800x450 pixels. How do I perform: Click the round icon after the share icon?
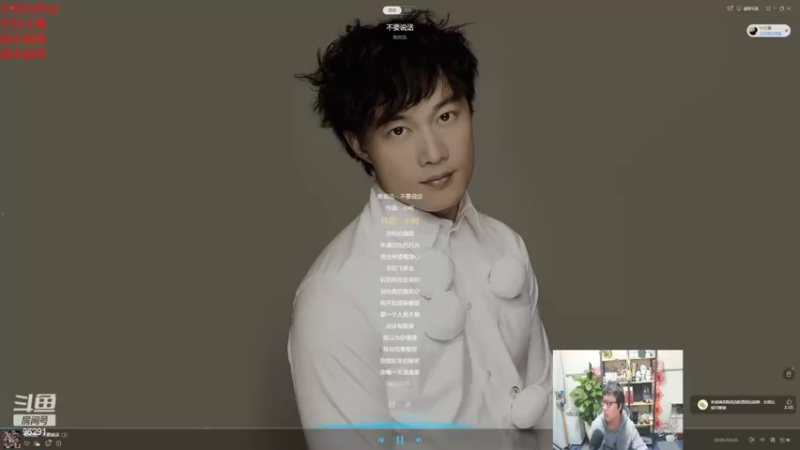pos(59,443)
